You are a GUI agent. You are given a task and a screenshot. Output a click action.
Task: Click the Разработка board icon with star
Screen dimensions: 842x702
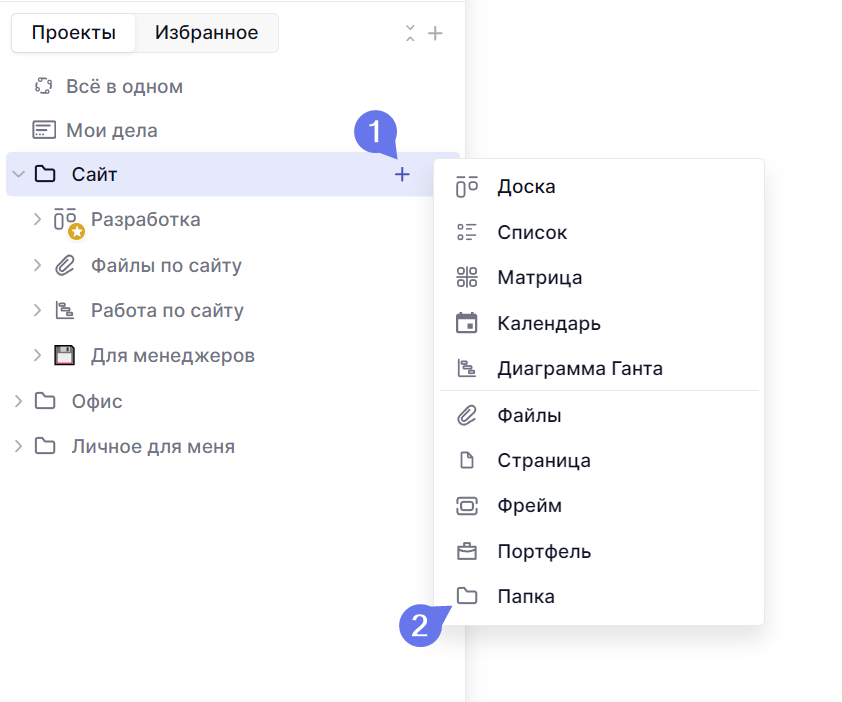click(x=67, y=221)
